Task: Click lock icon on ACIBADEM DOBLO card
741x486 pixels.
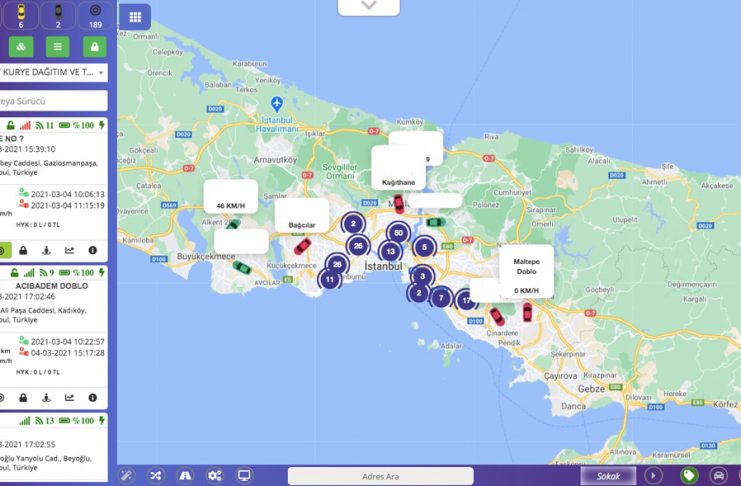Action: 23,398
